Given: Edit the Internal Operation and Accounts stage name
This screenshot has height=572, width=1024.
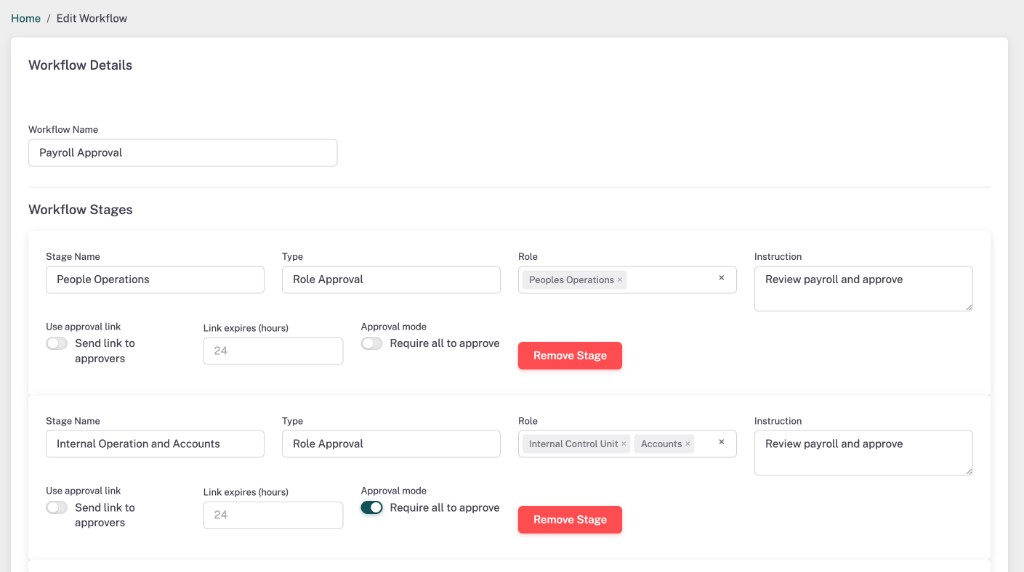Looking at the screenshot, I should coord(155,444).
